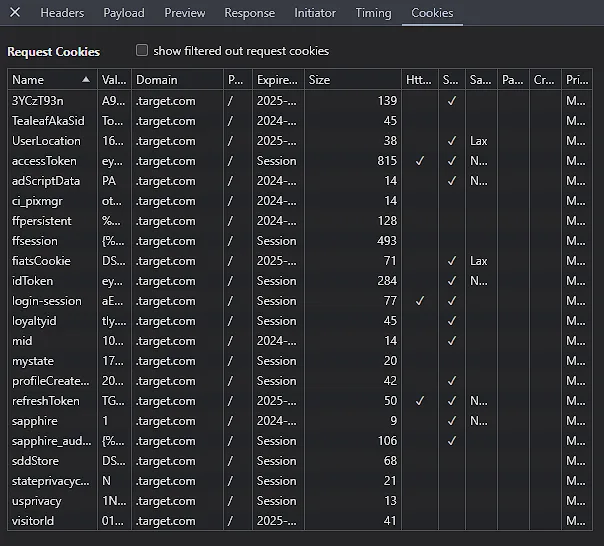
Task: Open the Preview tab
Action: [185, 13]
